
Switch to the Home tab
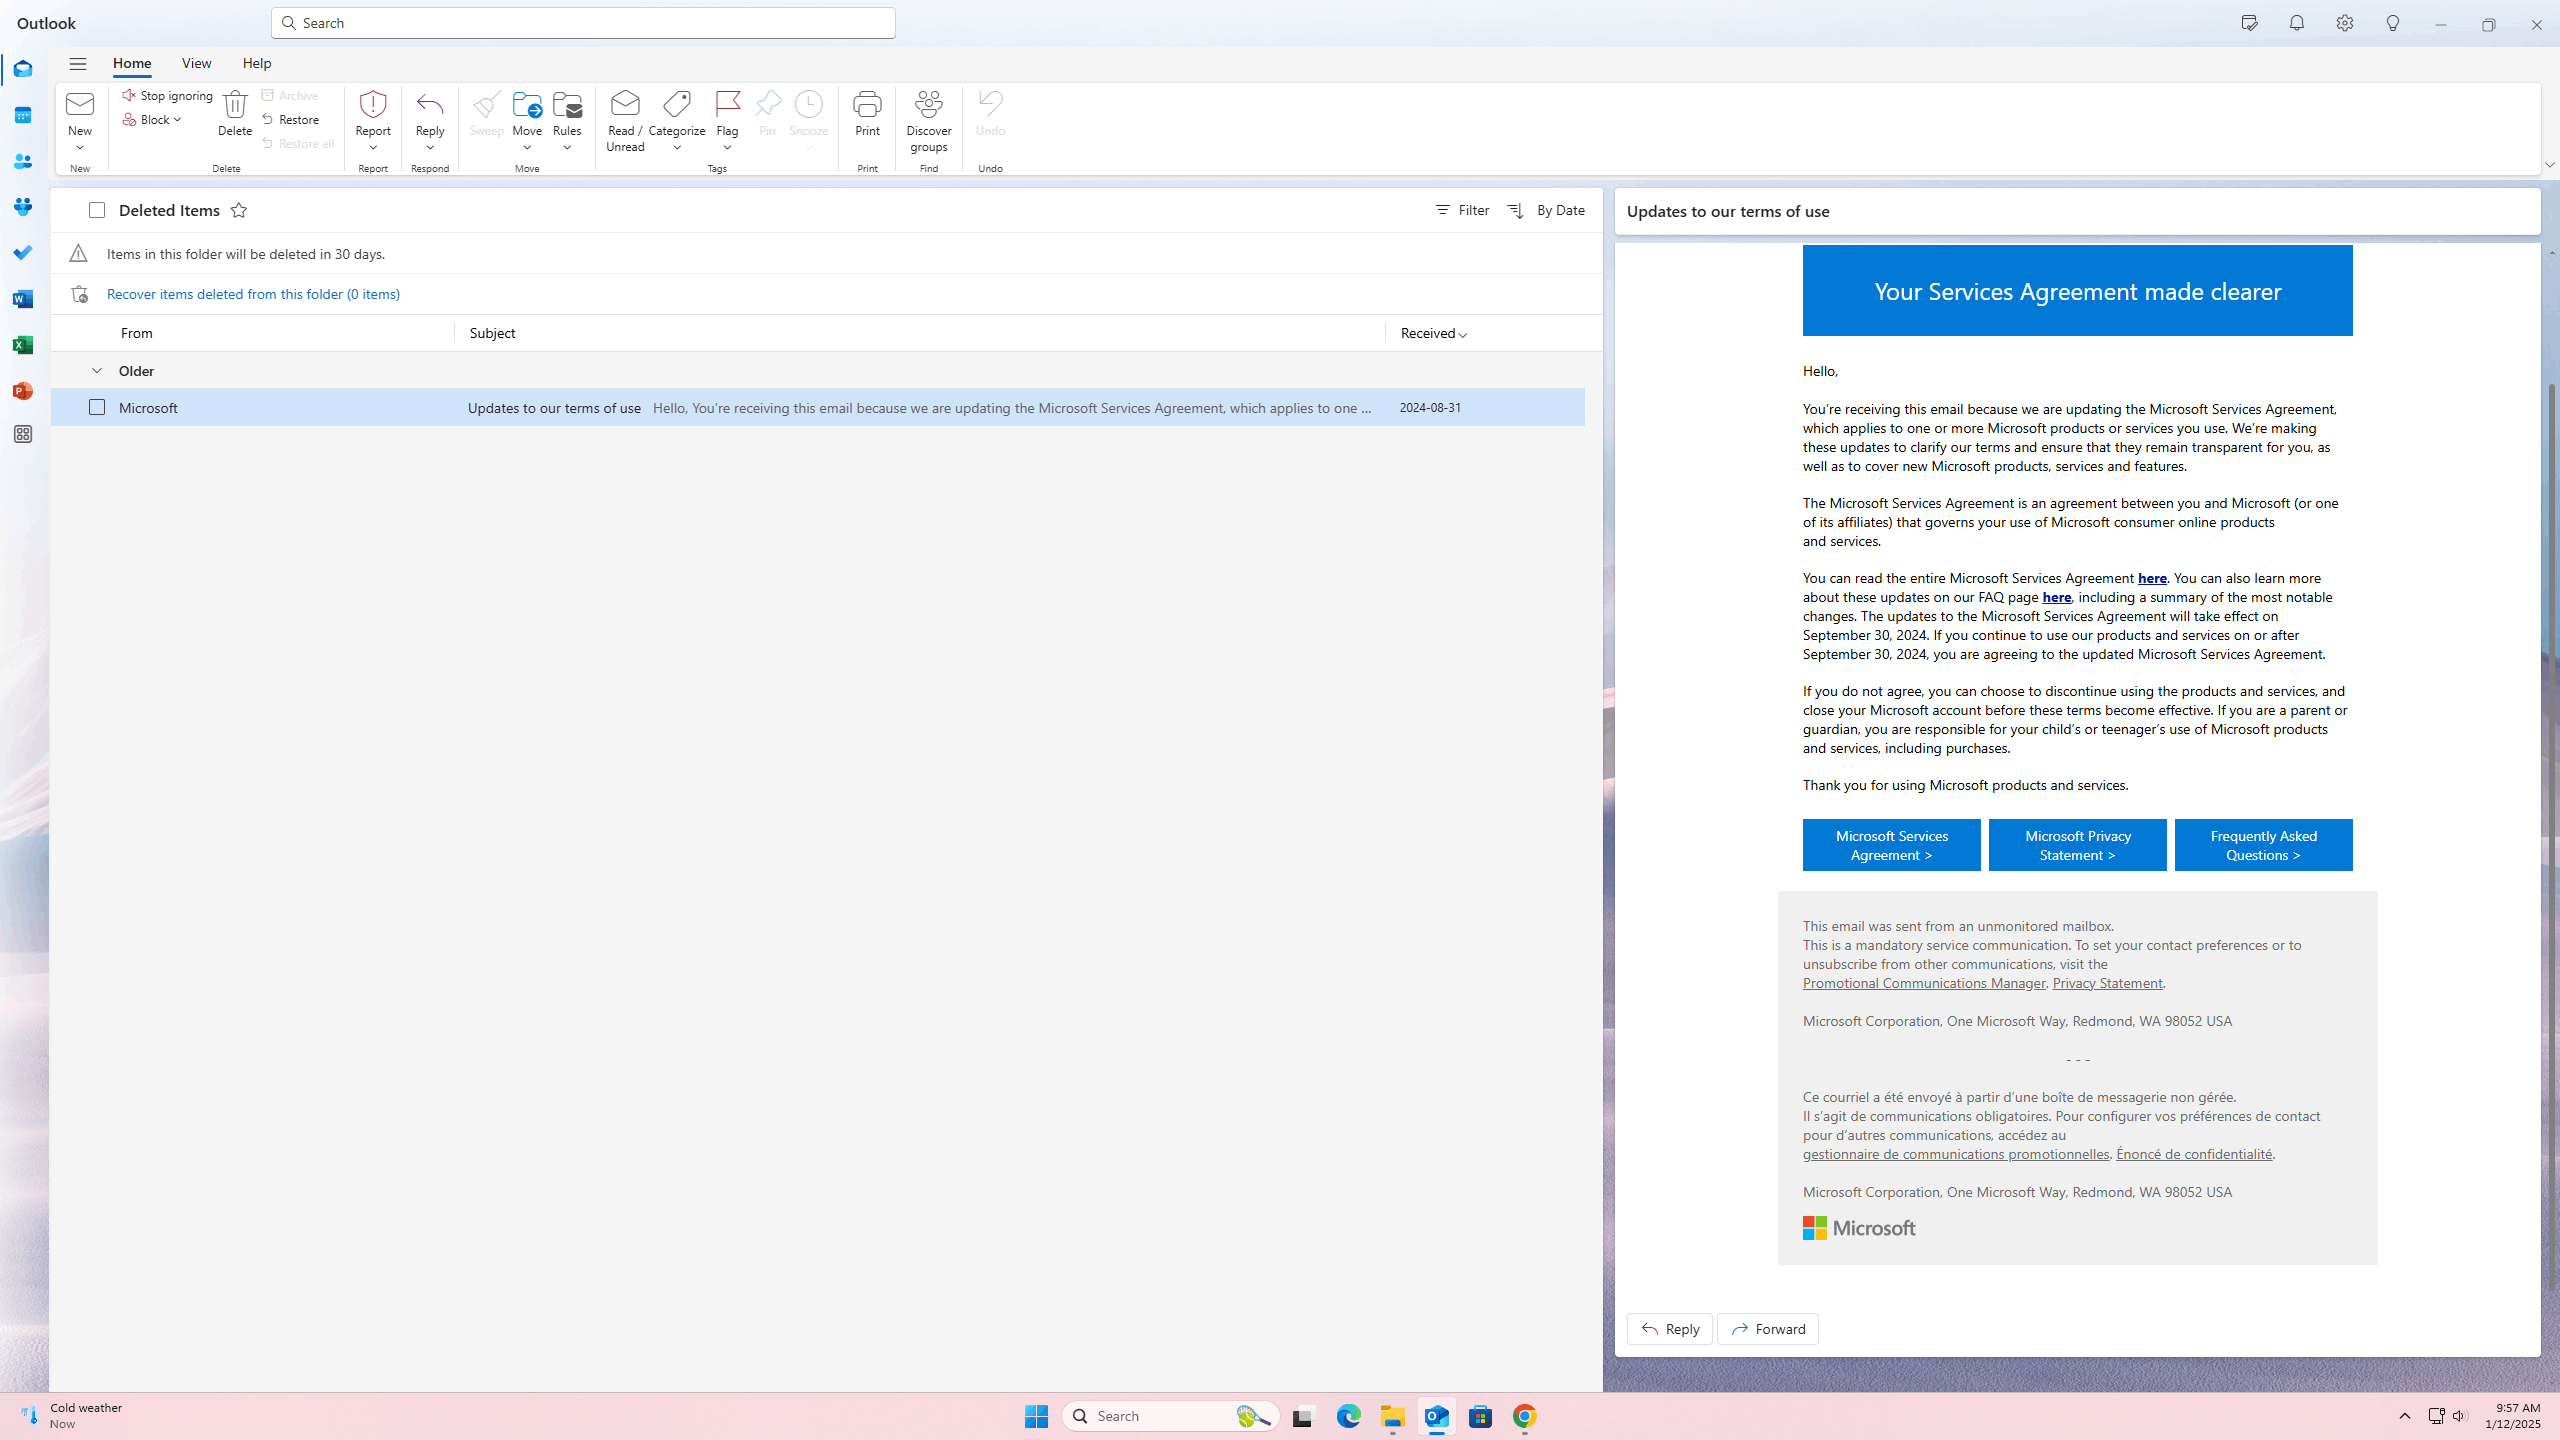132,63
